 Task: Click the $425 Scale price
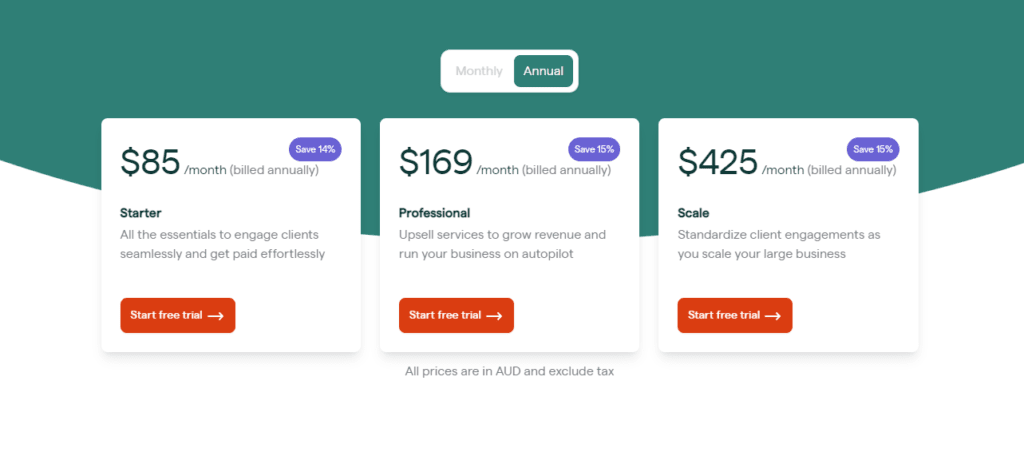point(718,162)
